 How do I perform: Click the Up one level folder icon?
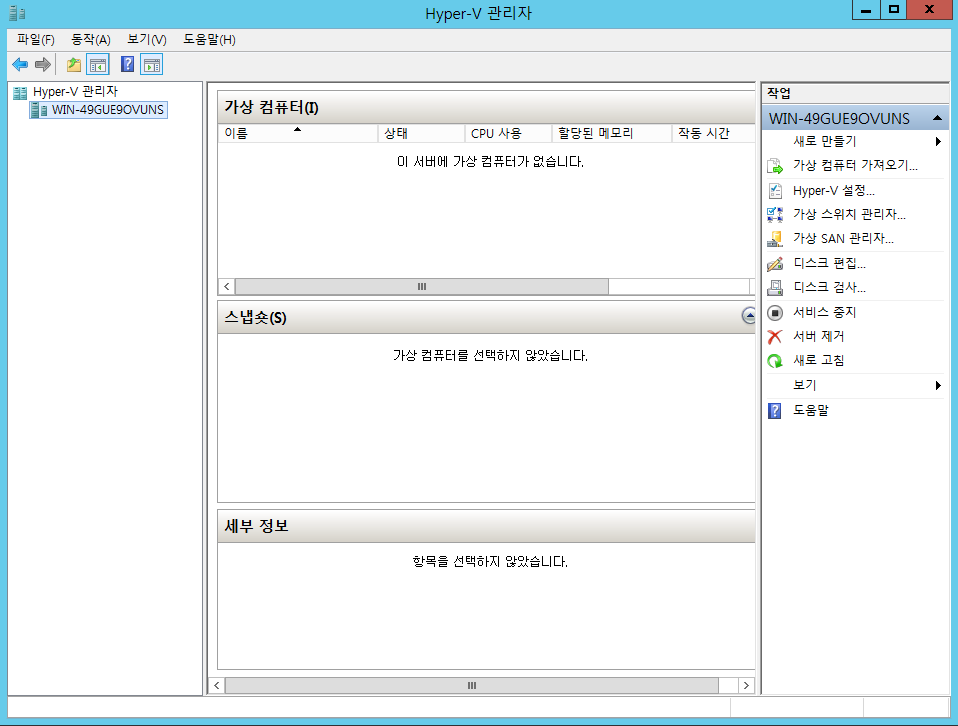[x=74, y=64]
